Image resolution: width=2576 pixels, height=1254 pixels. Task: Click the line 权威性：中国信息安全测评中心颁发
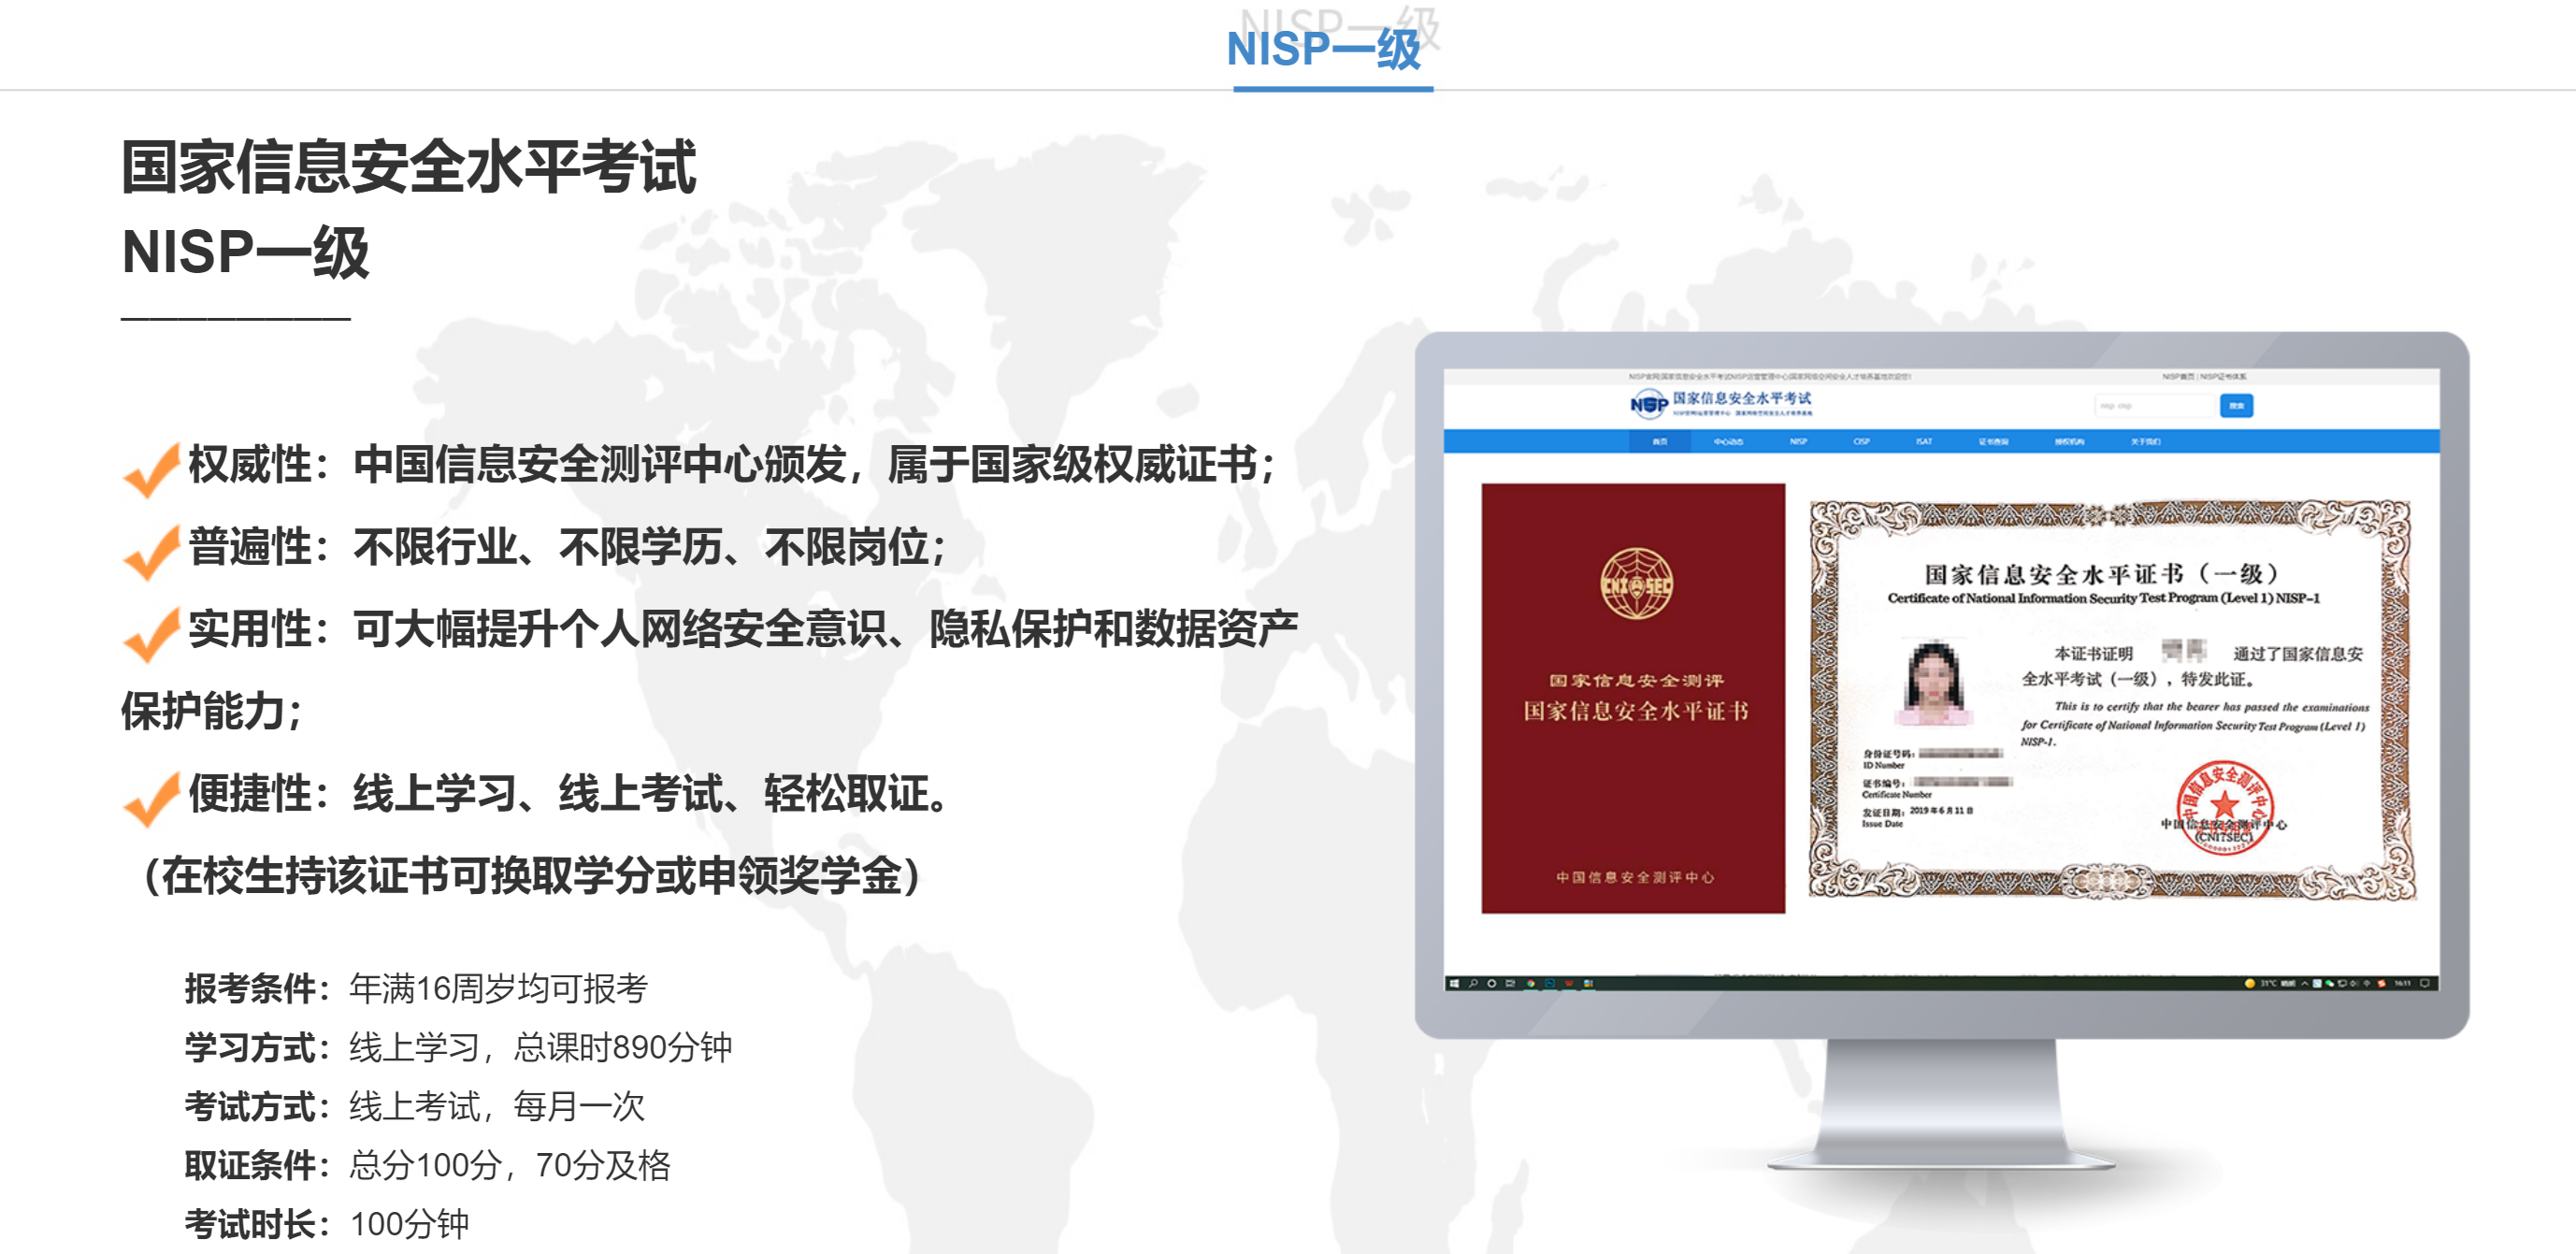click(731, 465)
